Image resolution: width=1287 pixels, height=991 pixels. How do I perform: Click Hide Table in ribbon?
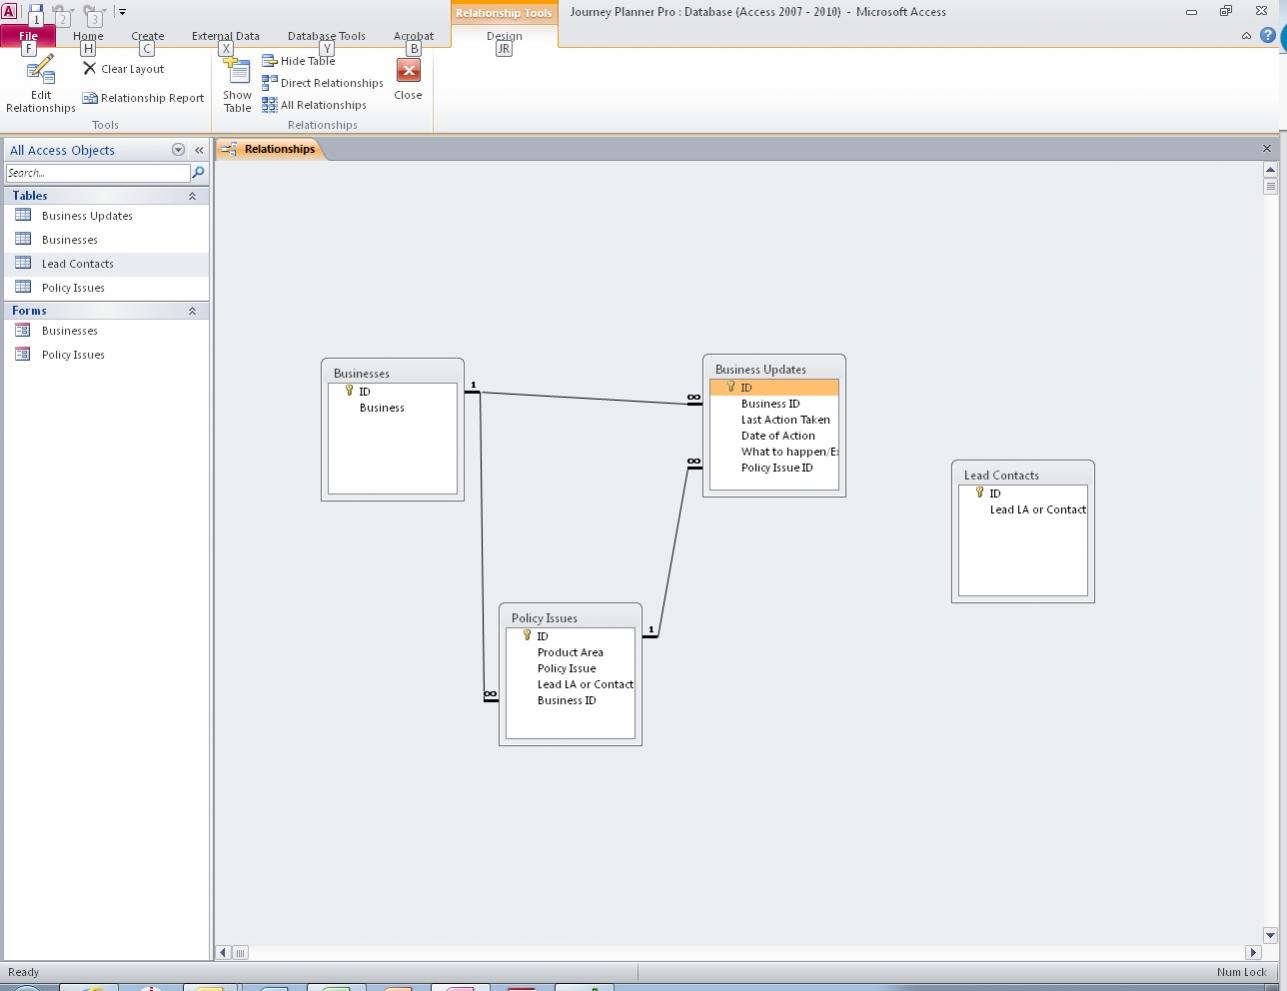[x=298, y=61]
